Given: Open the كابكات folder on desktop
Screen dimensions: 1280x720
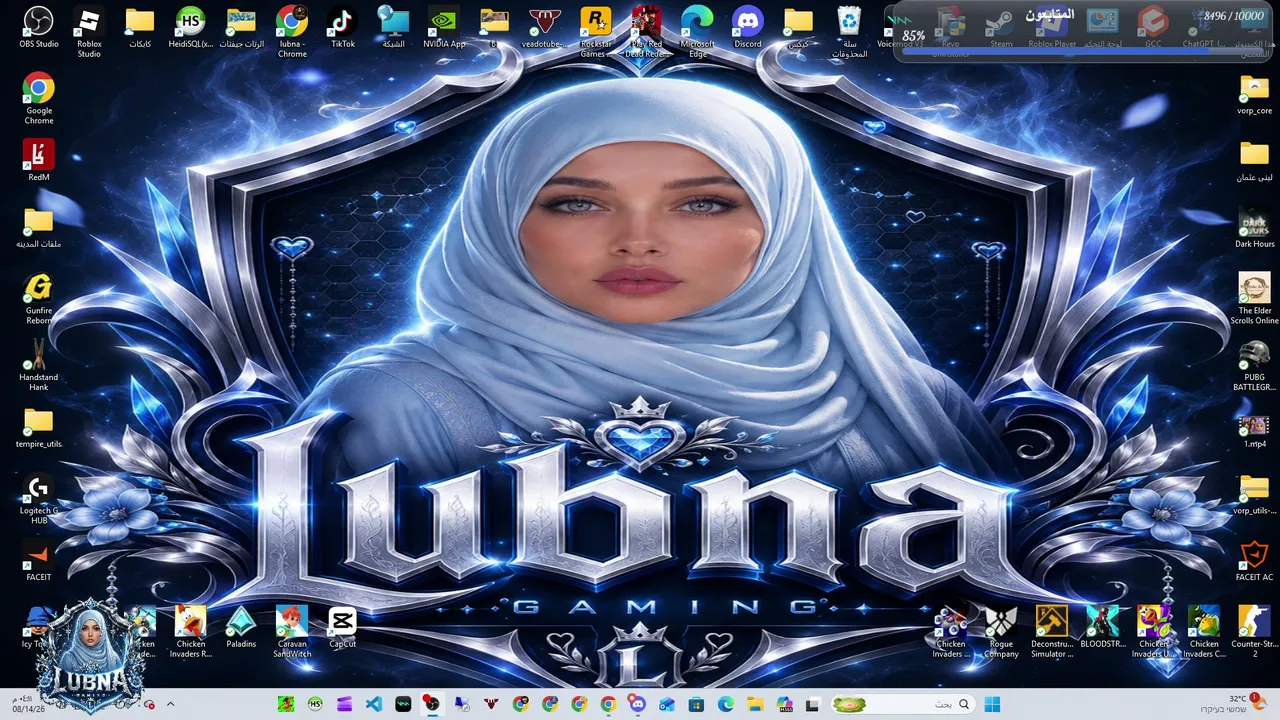Looking at the screenshot, I should click(x=140, y=28).
